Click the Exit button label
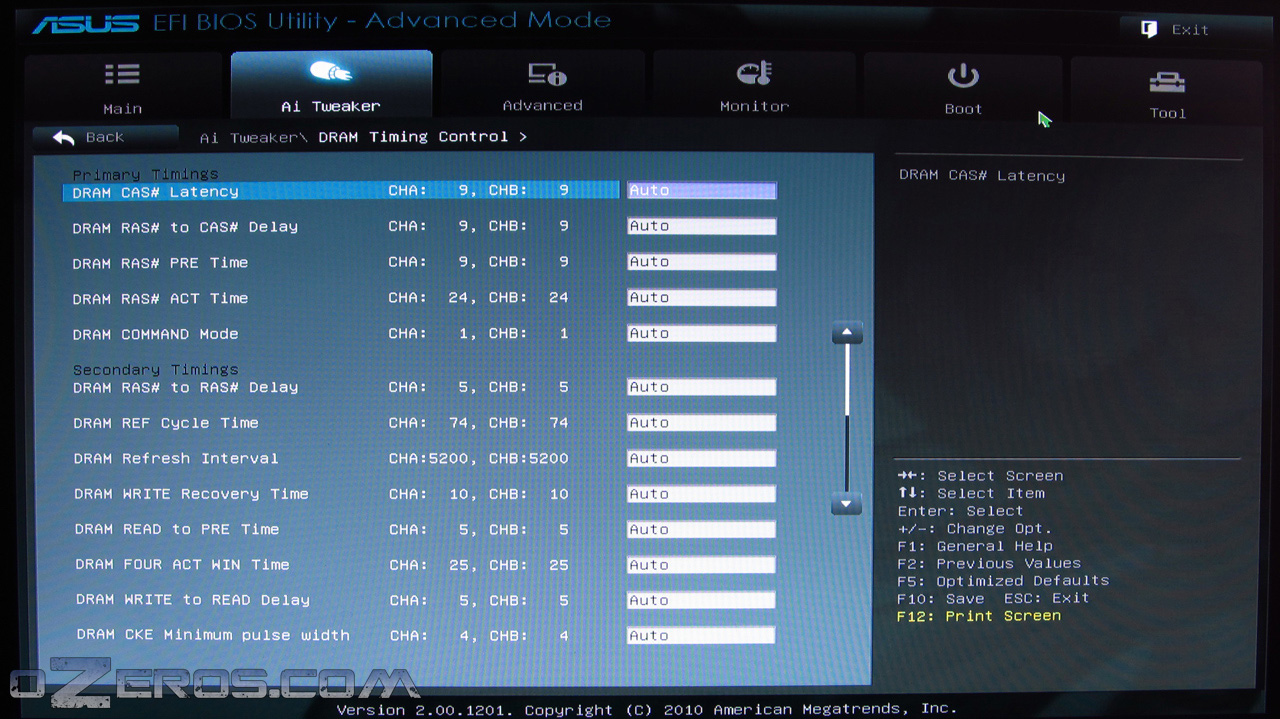Image resolution: width=1280 pixels, height=719 pixels. coord(1190,30)
